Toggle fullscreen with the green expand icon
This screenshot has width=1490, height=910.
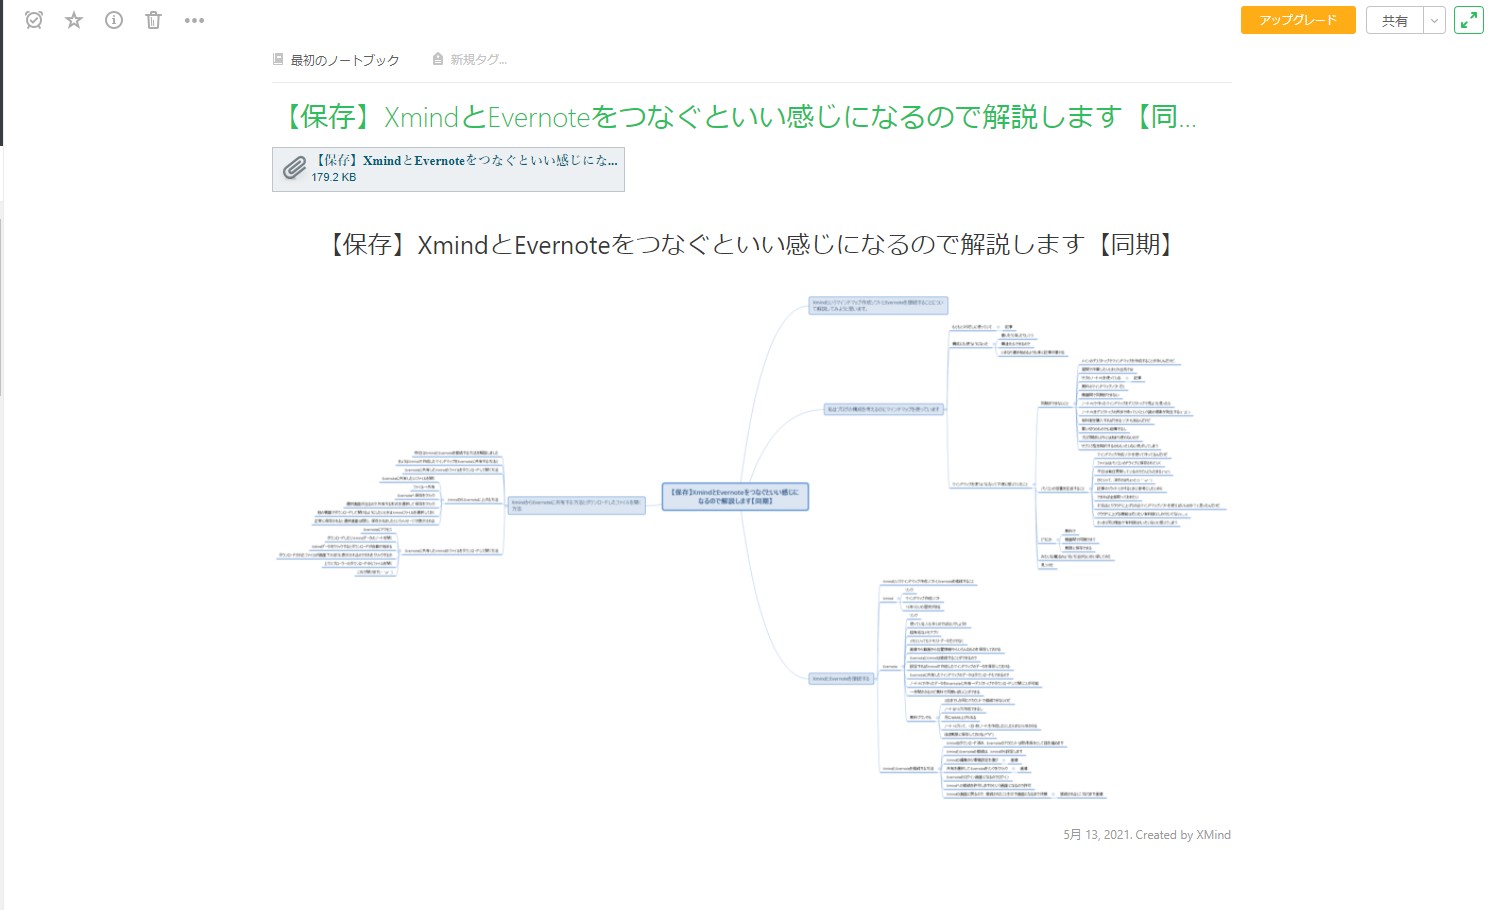pos(1468,20)
